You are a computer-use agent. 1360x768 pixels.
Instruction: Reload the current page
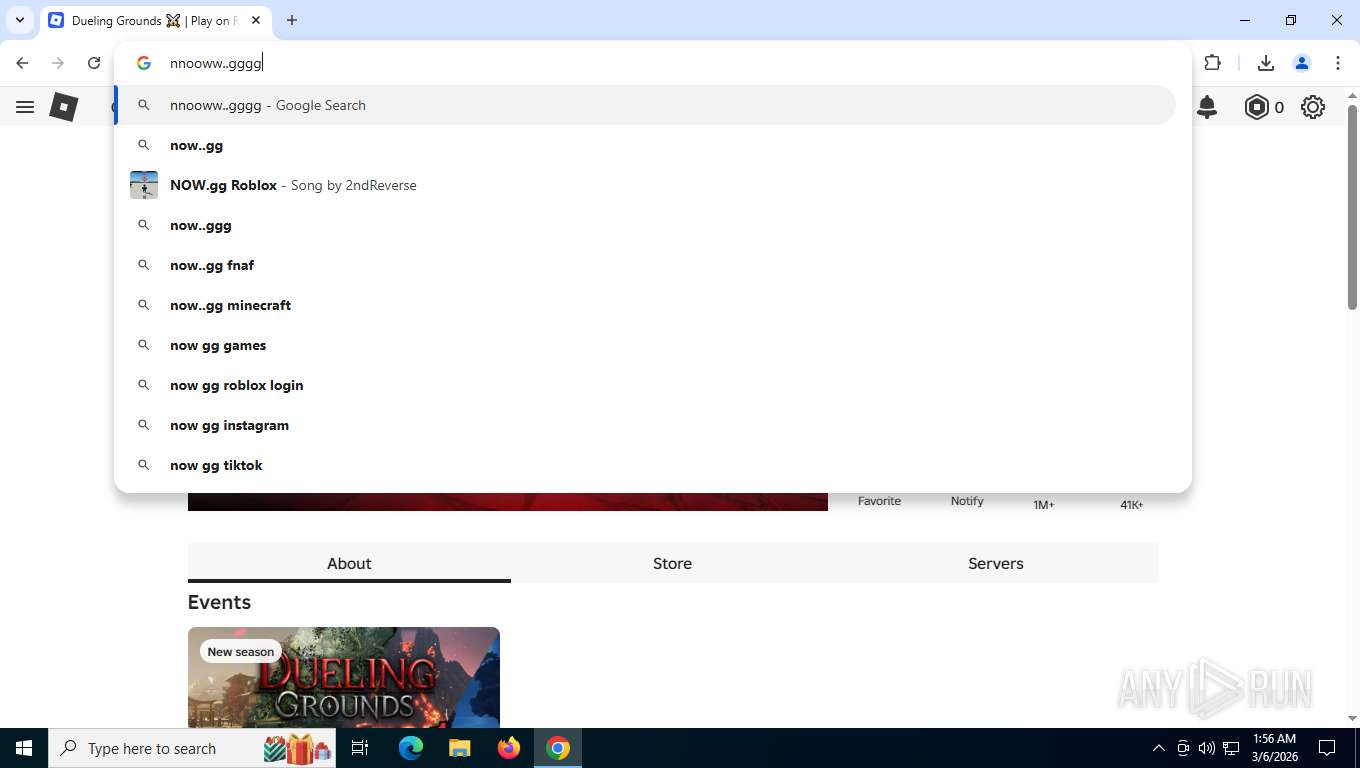tap(94, 63)
